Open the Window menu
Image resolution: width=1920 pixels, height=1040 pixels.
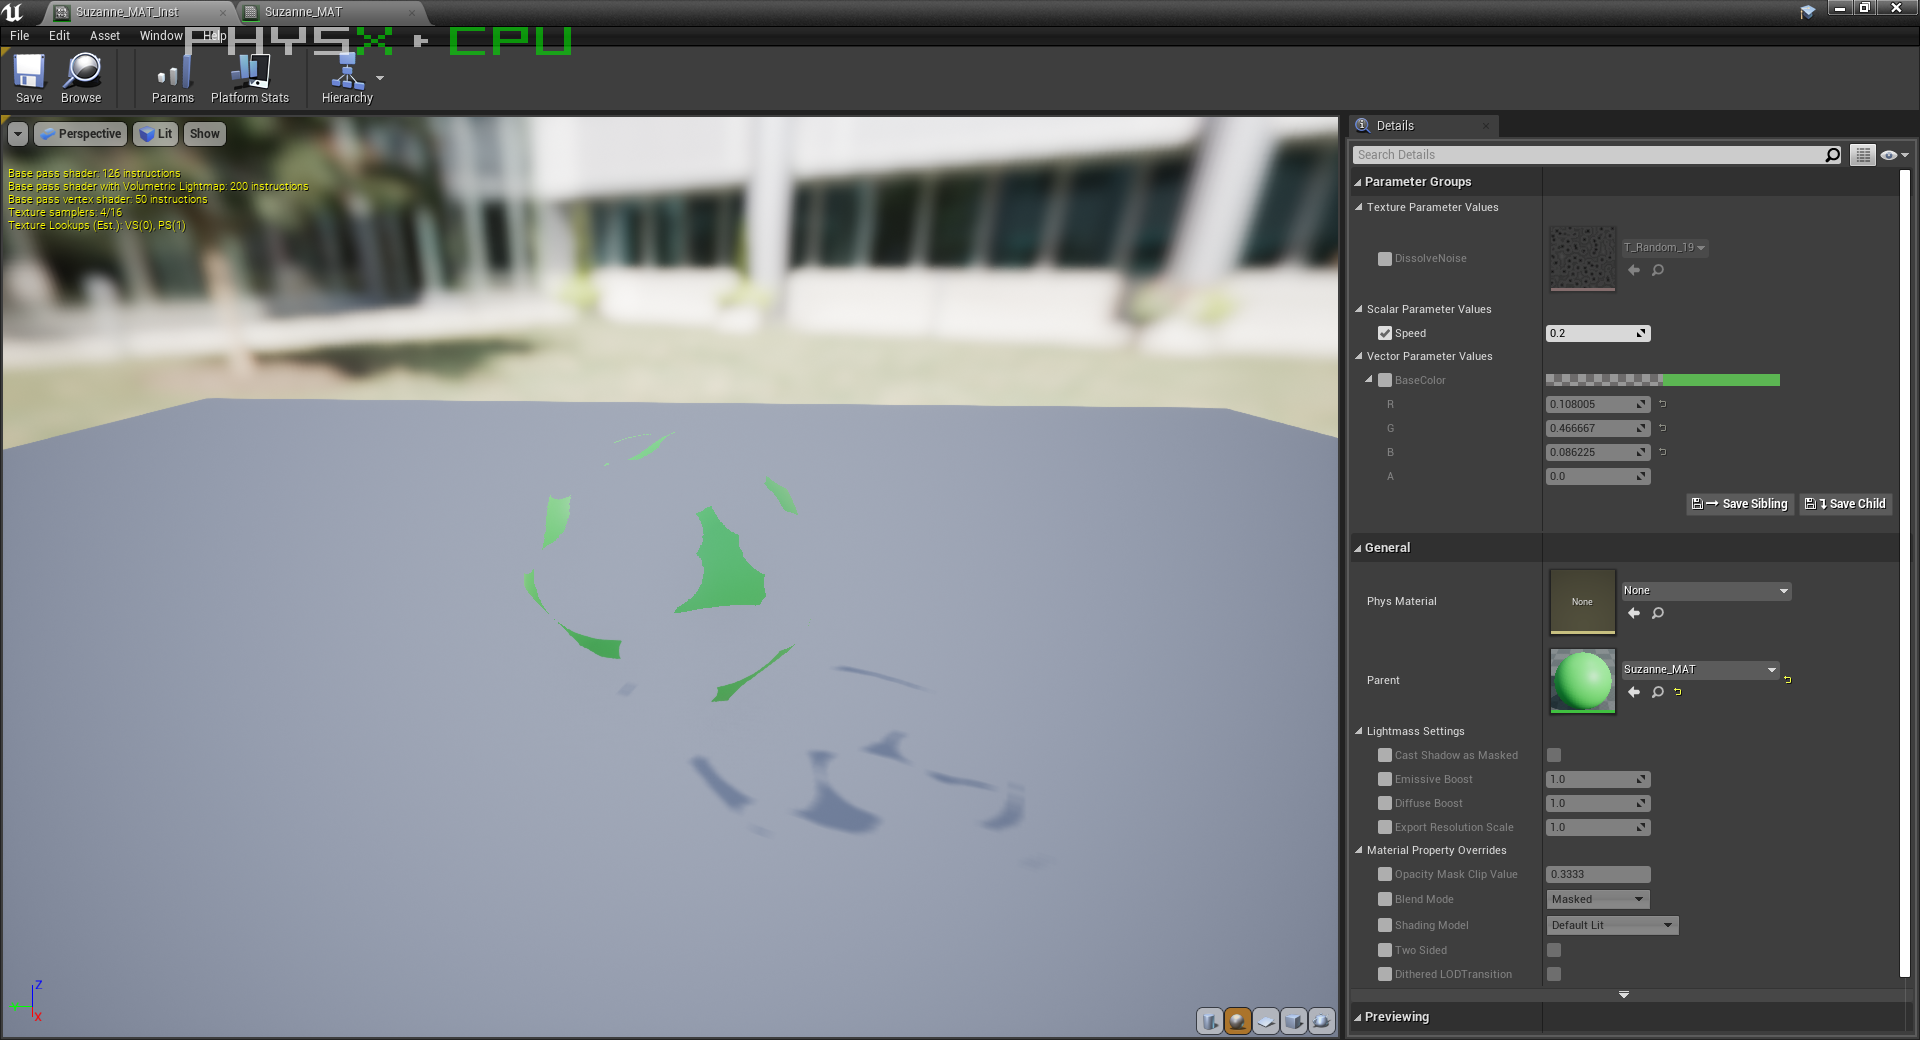pyautogui.click(x=161, y=36)
